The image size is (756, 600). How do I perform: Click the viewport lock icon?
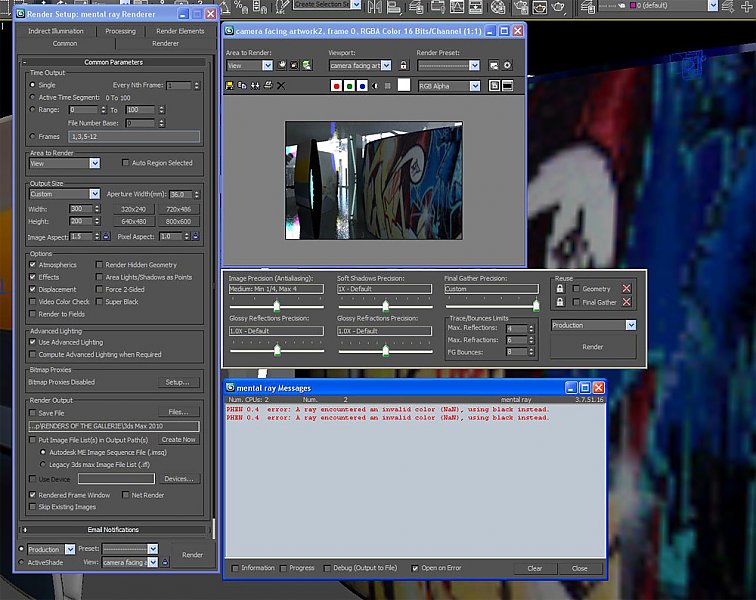[x=403, y=66]
